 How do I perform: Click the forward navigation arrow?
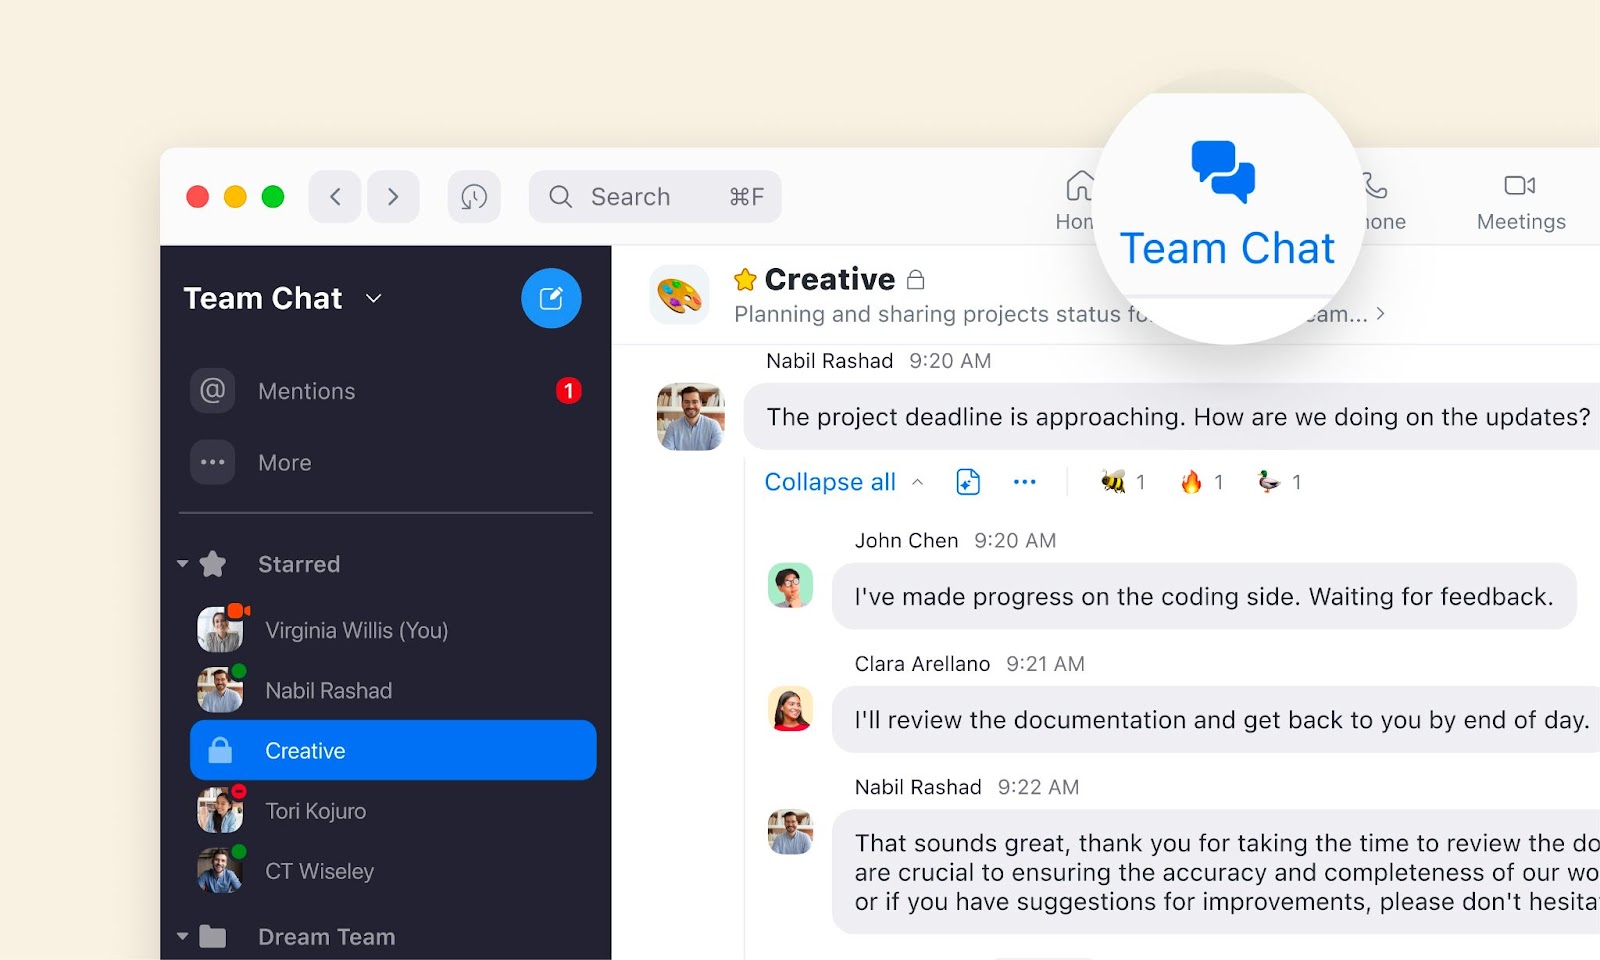tap(393, 196)
